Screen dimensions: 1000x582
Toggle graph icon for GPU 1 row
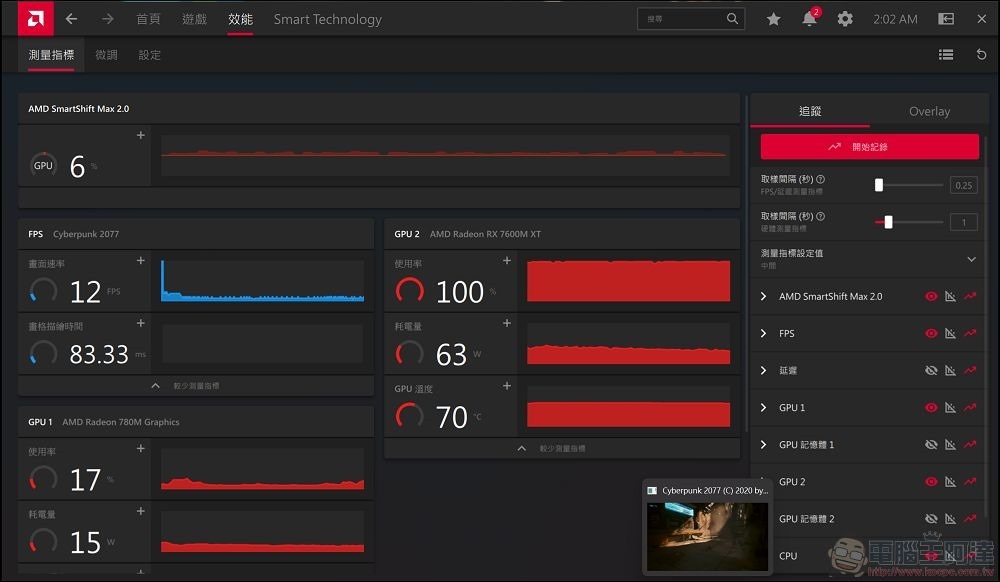(x=950, y=407)
